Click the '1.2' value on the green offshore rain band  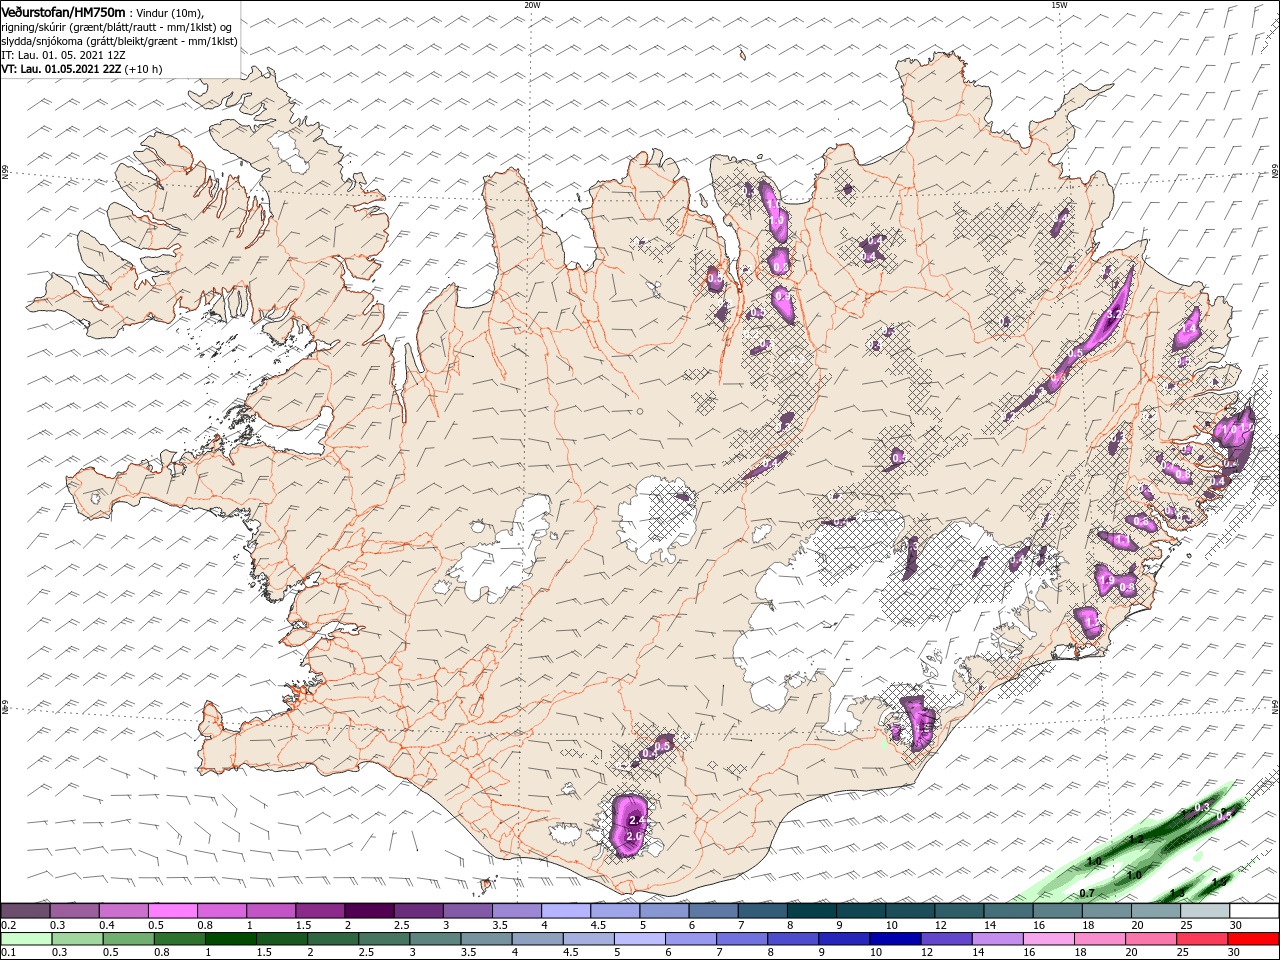[x=1135, y=839]
